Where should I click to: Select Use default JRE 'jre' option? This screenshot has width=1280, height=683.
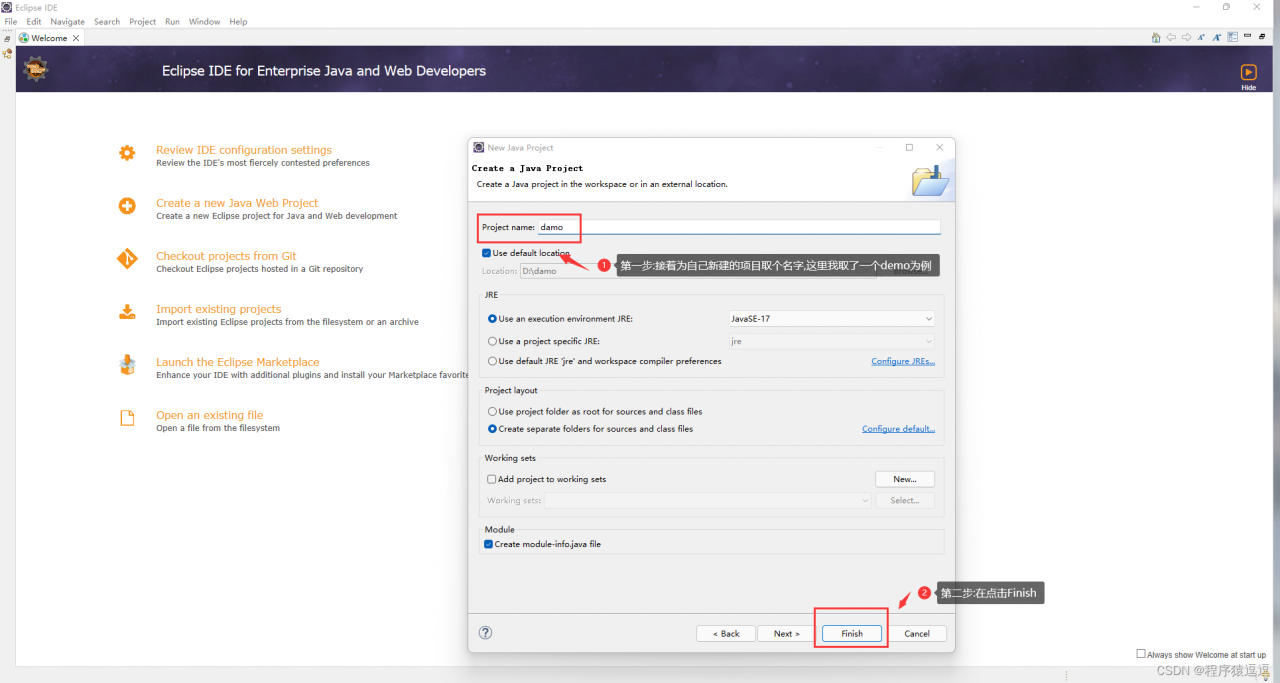(x=492, y=361)
